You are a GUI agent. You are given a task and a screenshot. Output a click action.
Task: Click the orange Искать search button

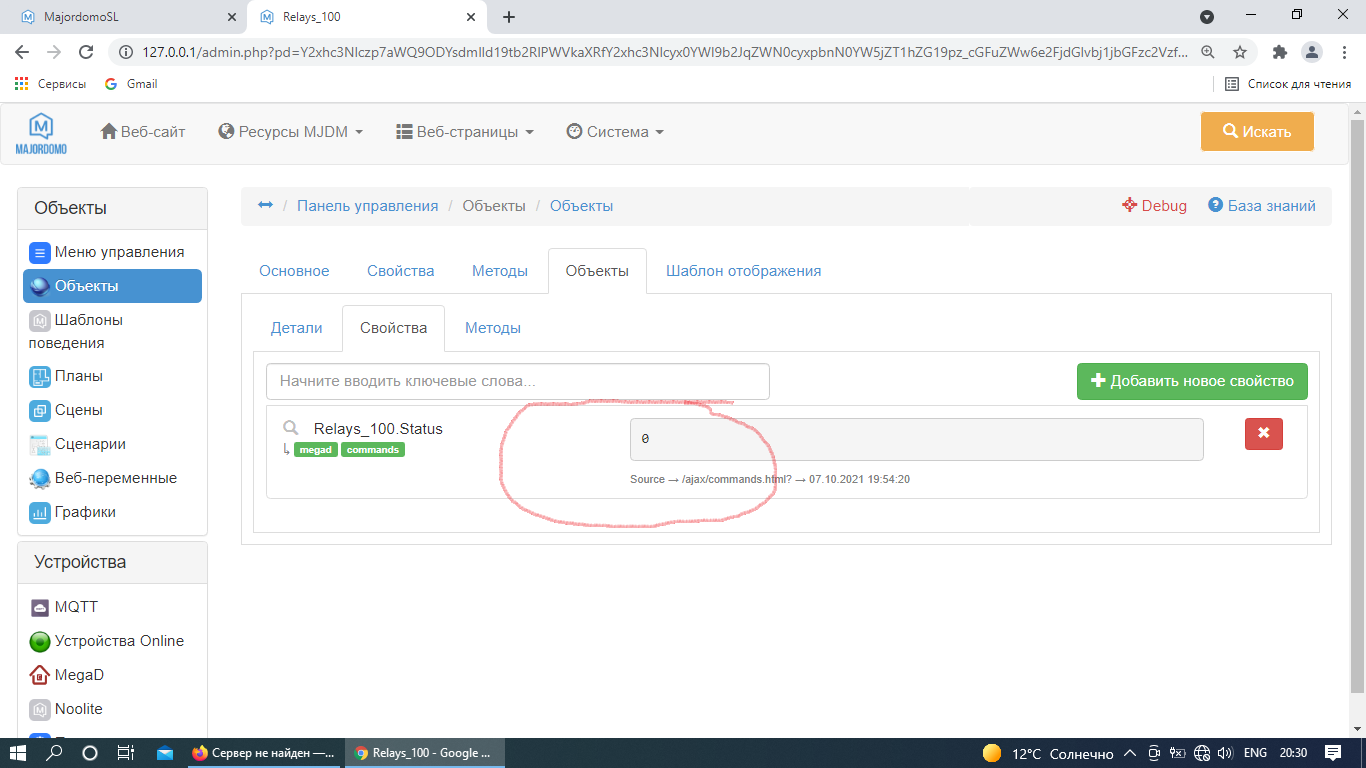[x=1257, y=131]
